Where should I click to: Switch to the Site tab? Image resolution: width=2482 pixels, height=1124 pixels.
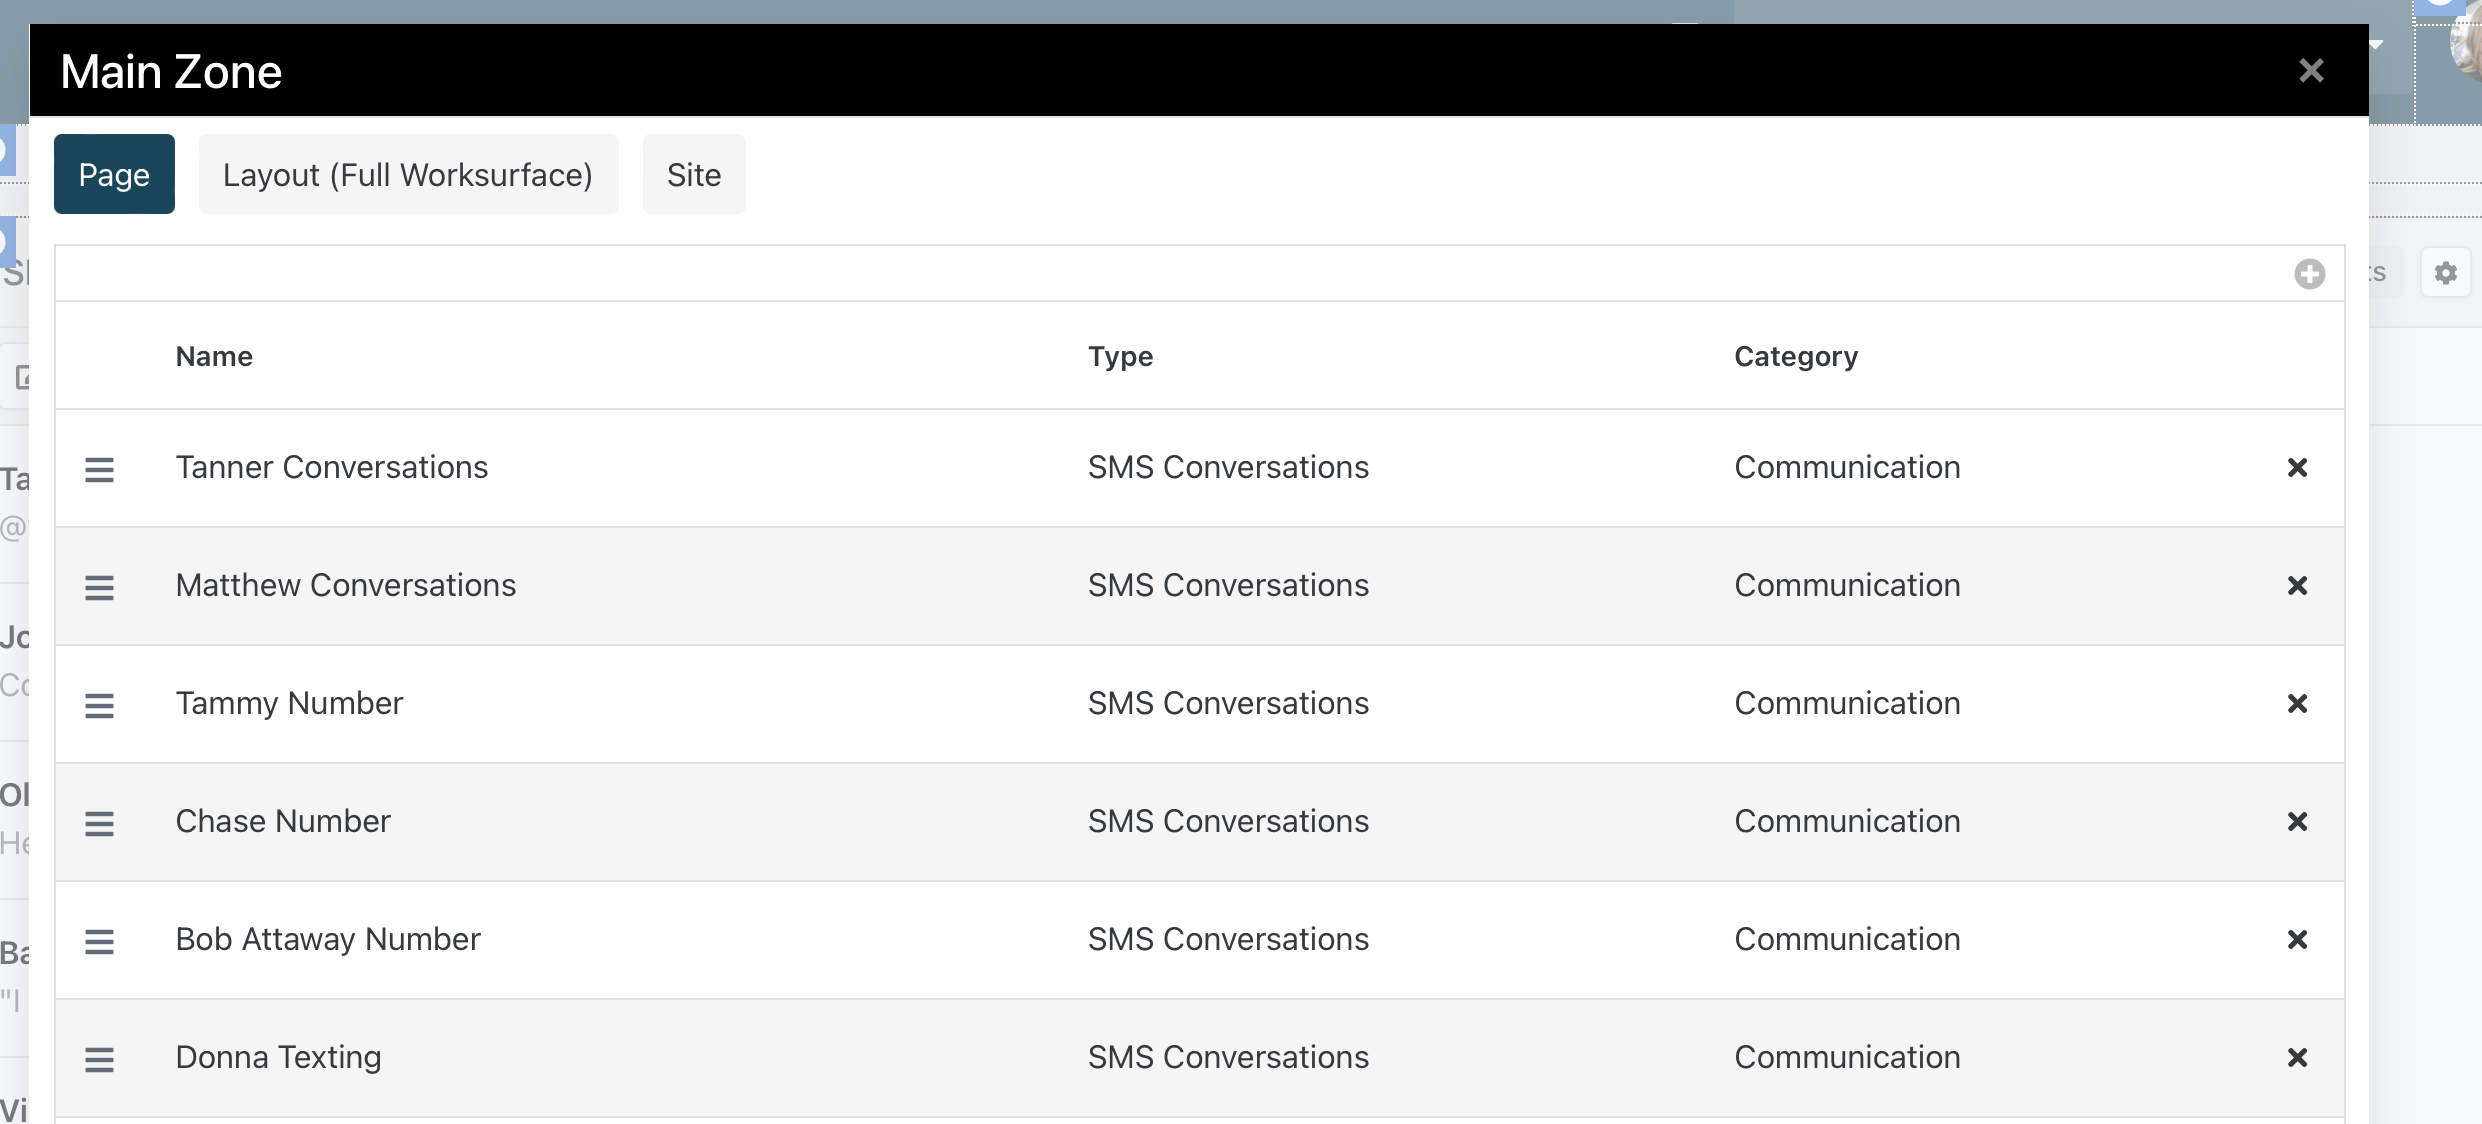(x=694, y=174)
